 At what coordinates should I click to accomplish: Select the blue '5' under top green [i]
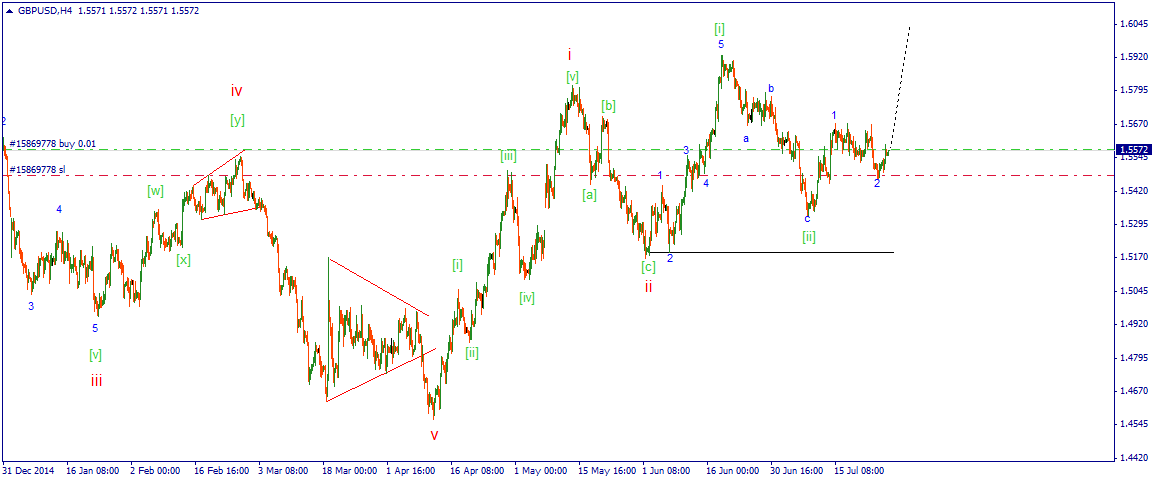click(x=721, y=44)
